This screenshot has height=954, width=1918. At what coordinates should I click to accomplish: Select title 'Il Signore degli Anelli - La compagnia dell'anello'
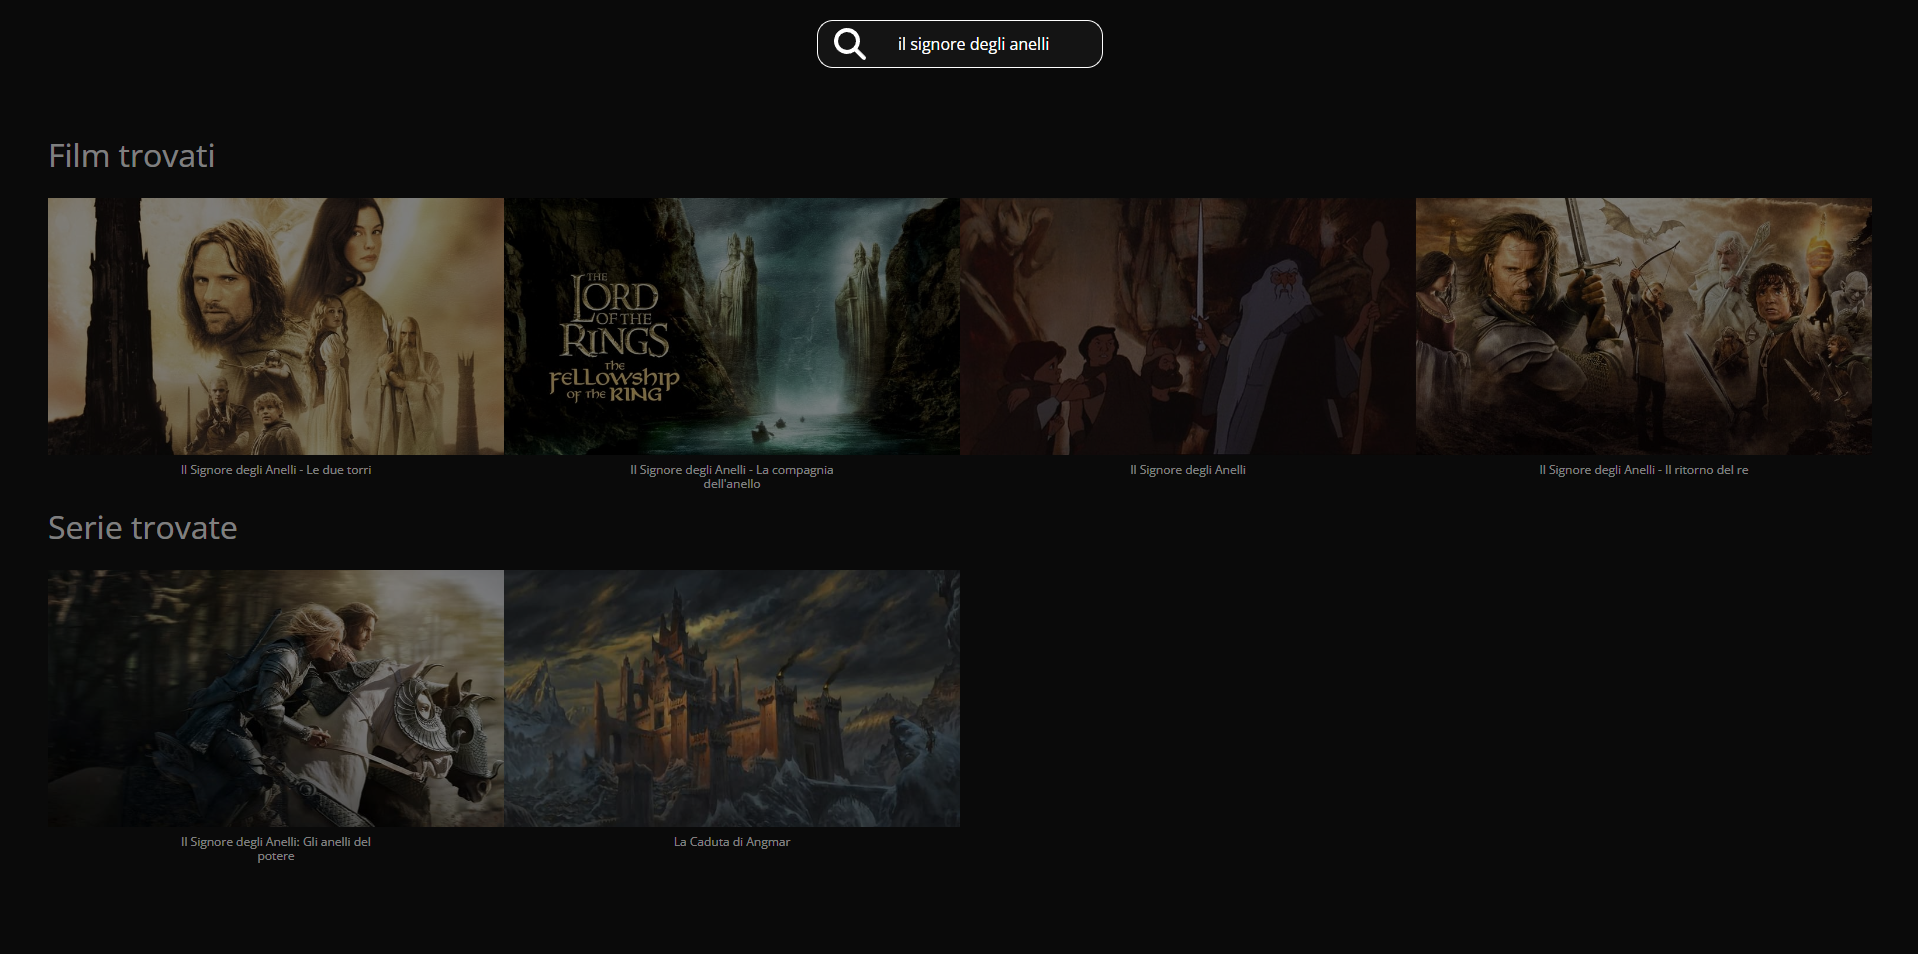[732, 477]
